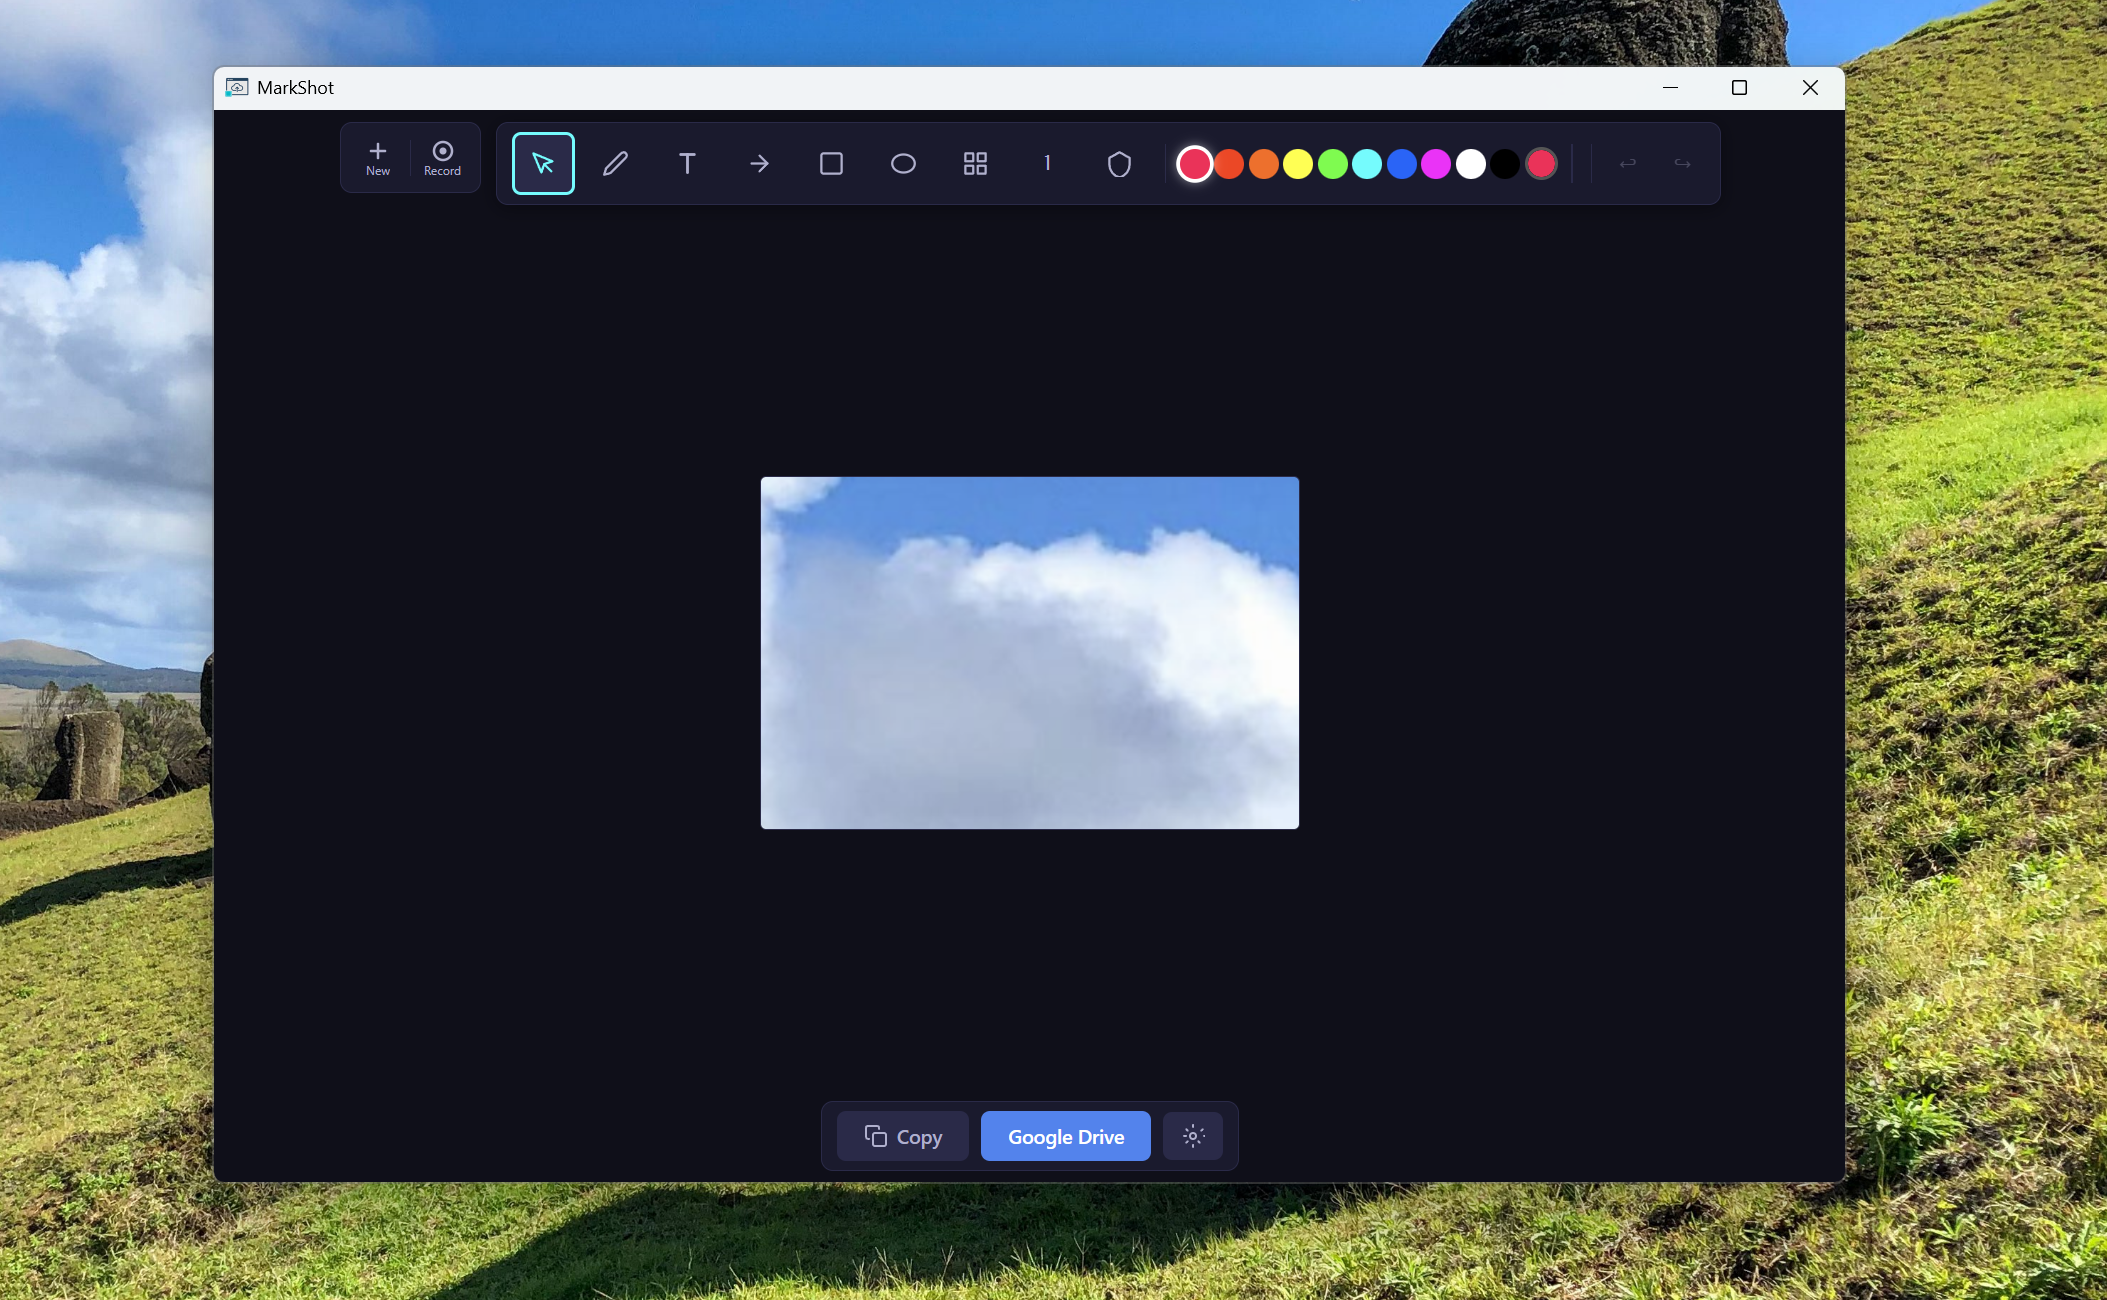2107x1300 pixels.
Task: Choose the Text tool
Action: (687, 163)
